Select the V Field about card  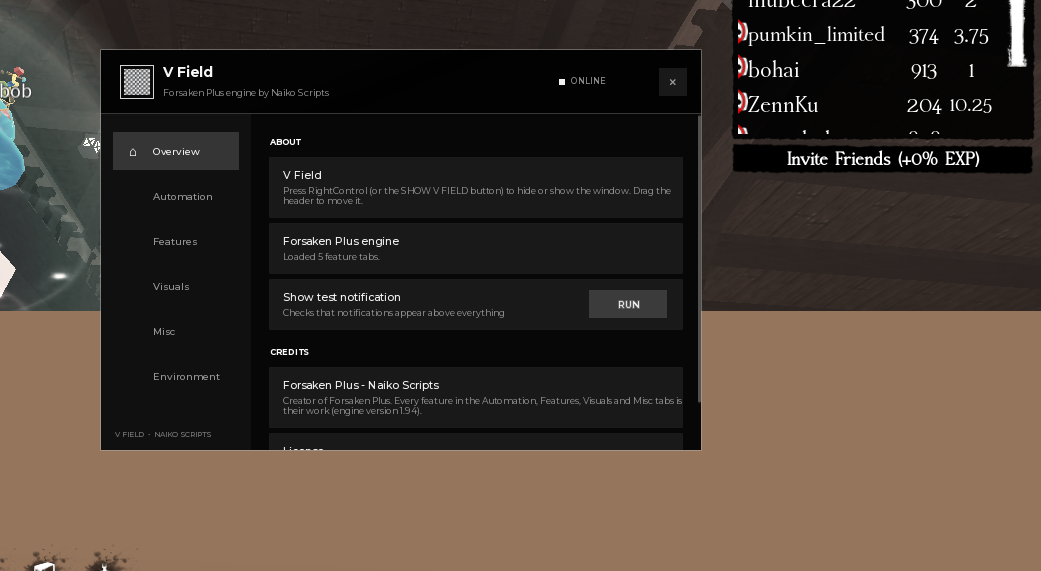(476, 187)
